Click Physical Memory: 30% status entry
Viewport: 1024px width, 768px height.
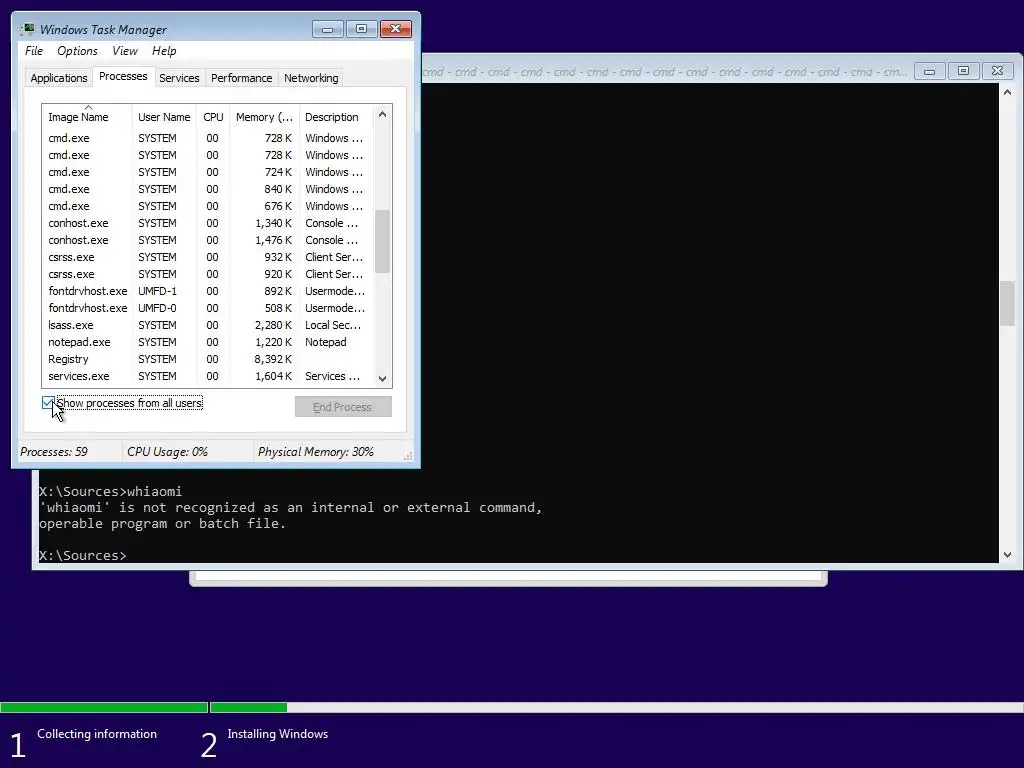click(x=315, y=452)
